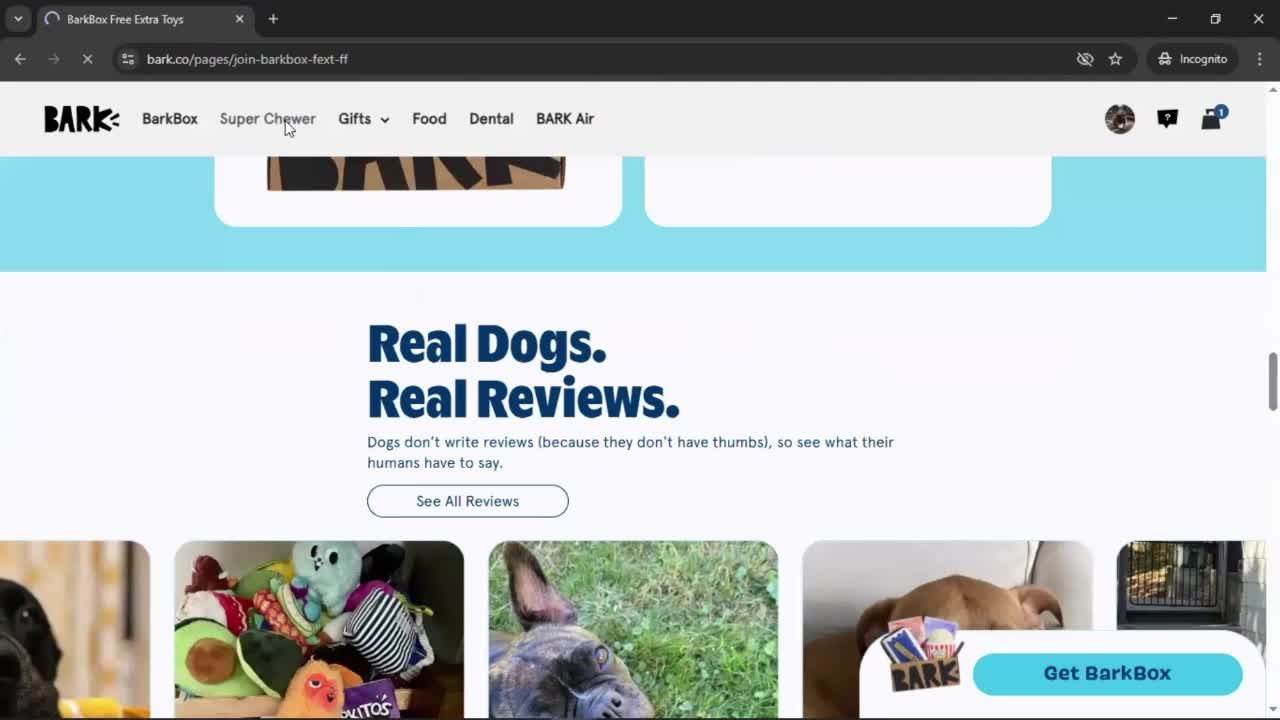Open the tab search dropdown
Viewport: 1280px width, 720px height.
point(18,19)
